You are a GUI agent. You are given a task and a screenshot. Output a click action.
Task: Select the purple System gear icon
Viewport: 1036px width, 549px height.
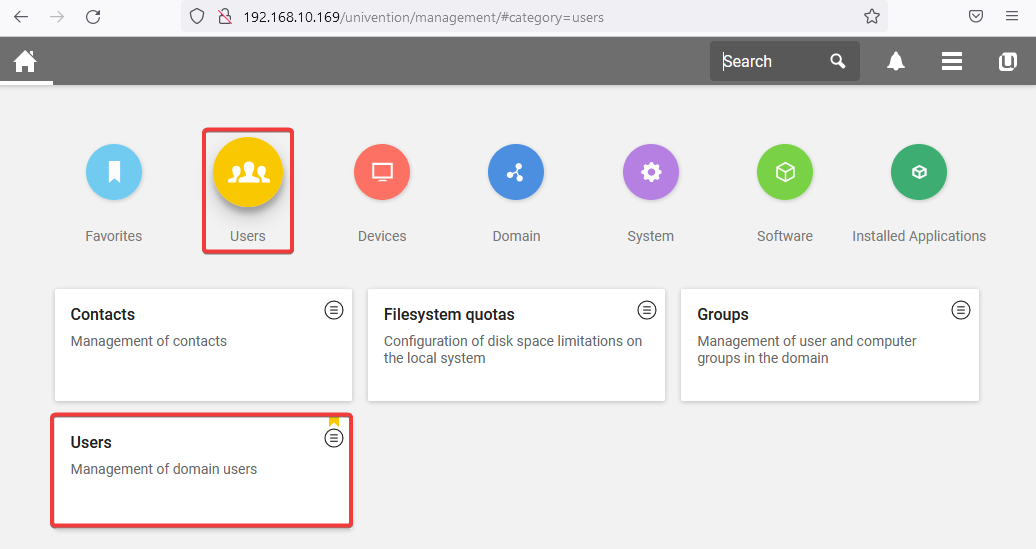click(x=651, y=172)
